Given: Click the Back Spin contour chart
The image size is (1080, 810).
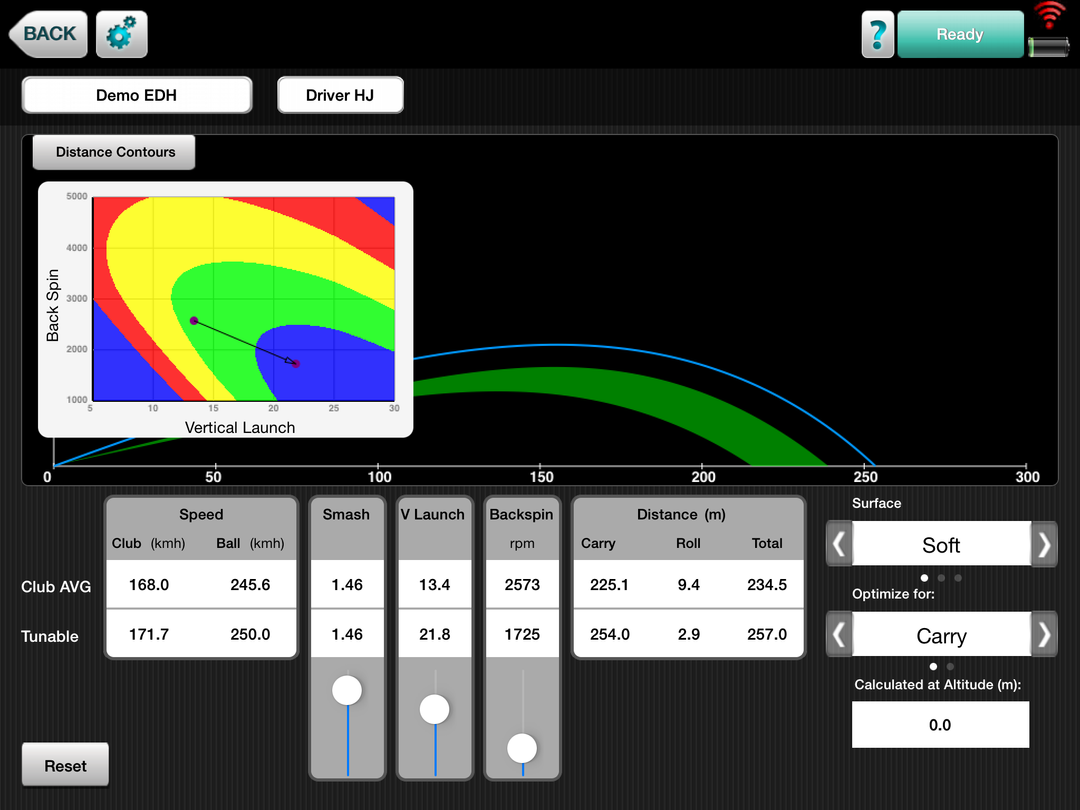Looking at the screenshot, I should [243, 298].
